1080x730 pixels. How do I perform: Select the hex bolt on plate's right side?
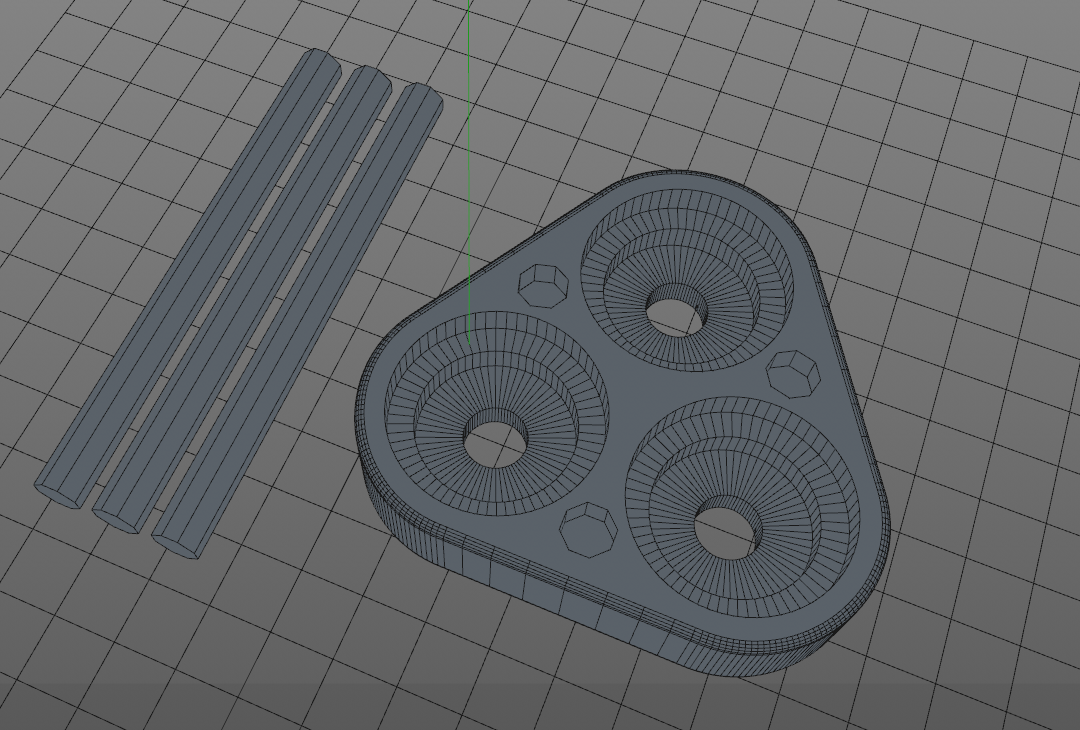click(x=793, y=374)
